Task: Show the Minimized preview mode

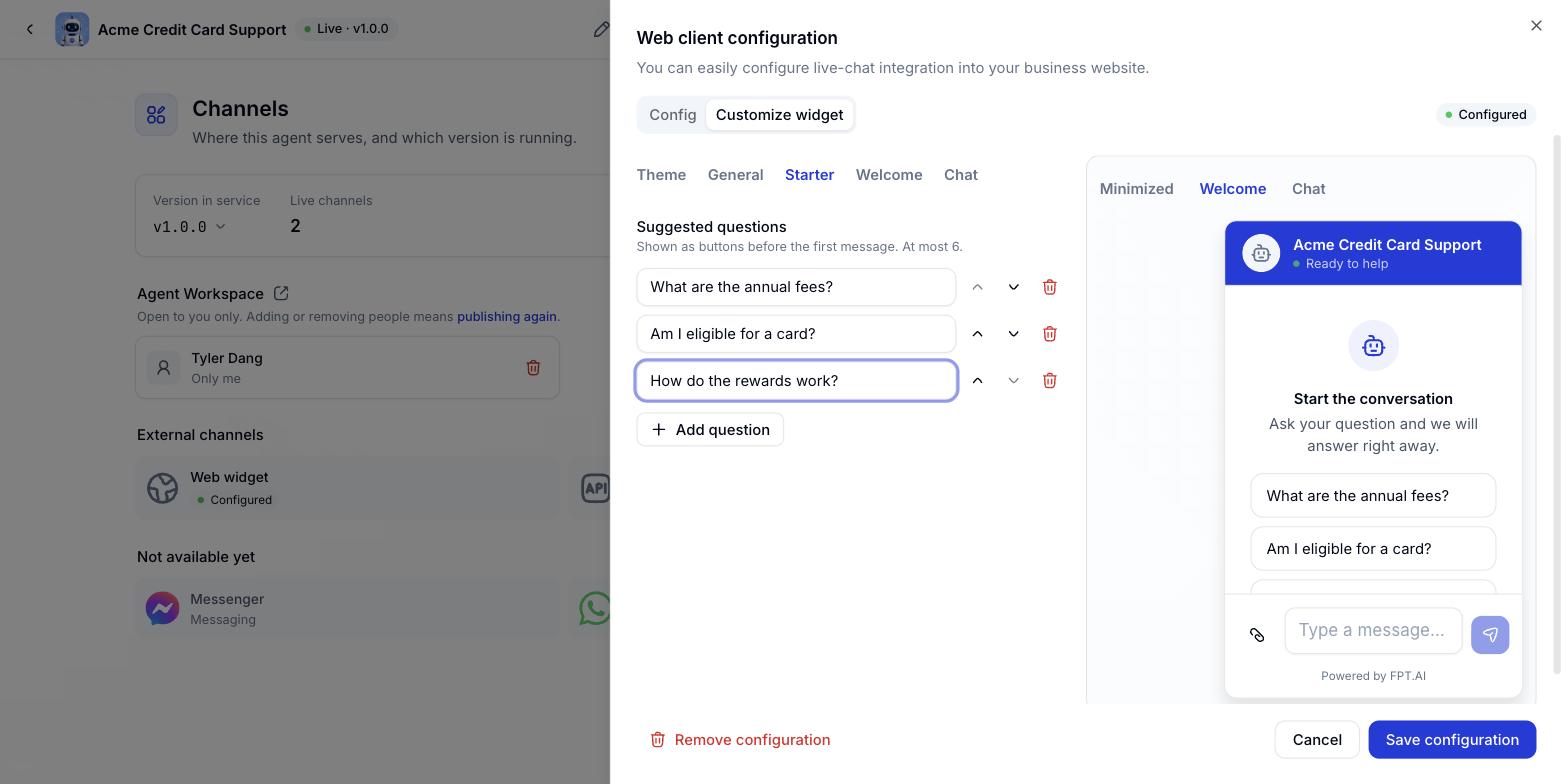Action: coord(1136,189)
